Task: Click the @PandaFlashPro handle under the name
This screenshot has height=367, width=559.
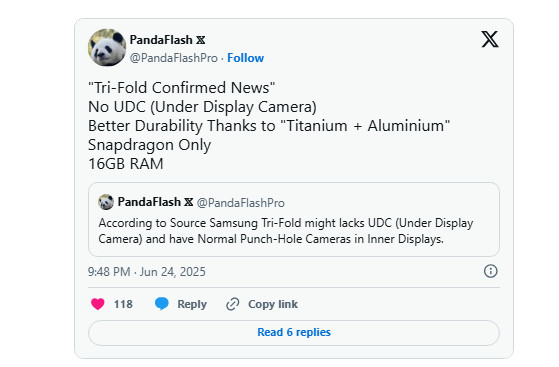Action: click(x=174, y=58)
